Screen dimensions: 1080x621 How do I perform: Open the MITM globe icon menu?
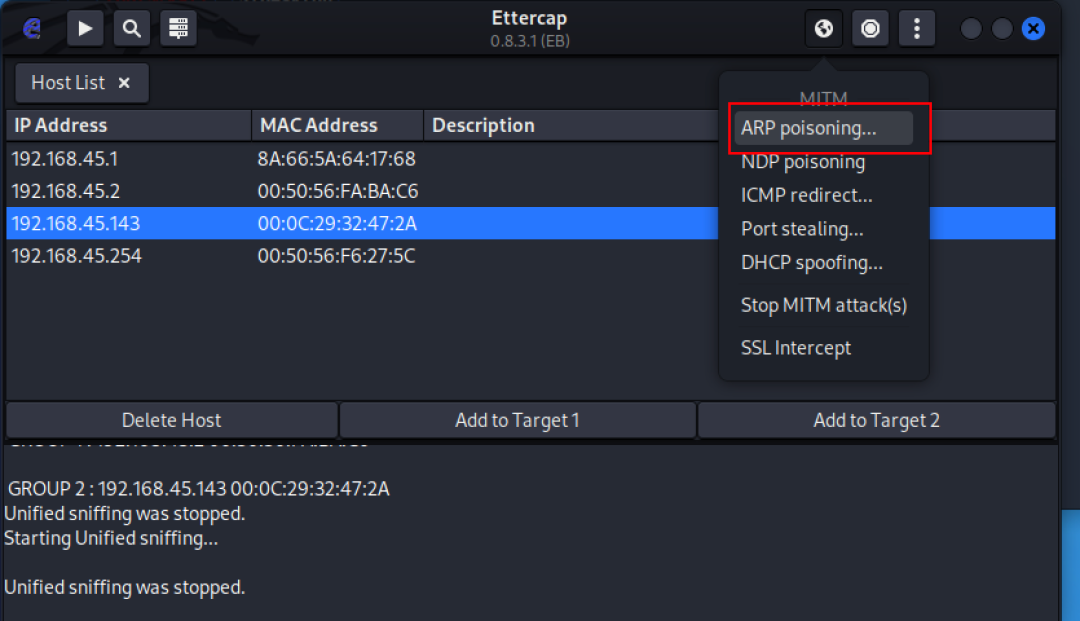823,28
